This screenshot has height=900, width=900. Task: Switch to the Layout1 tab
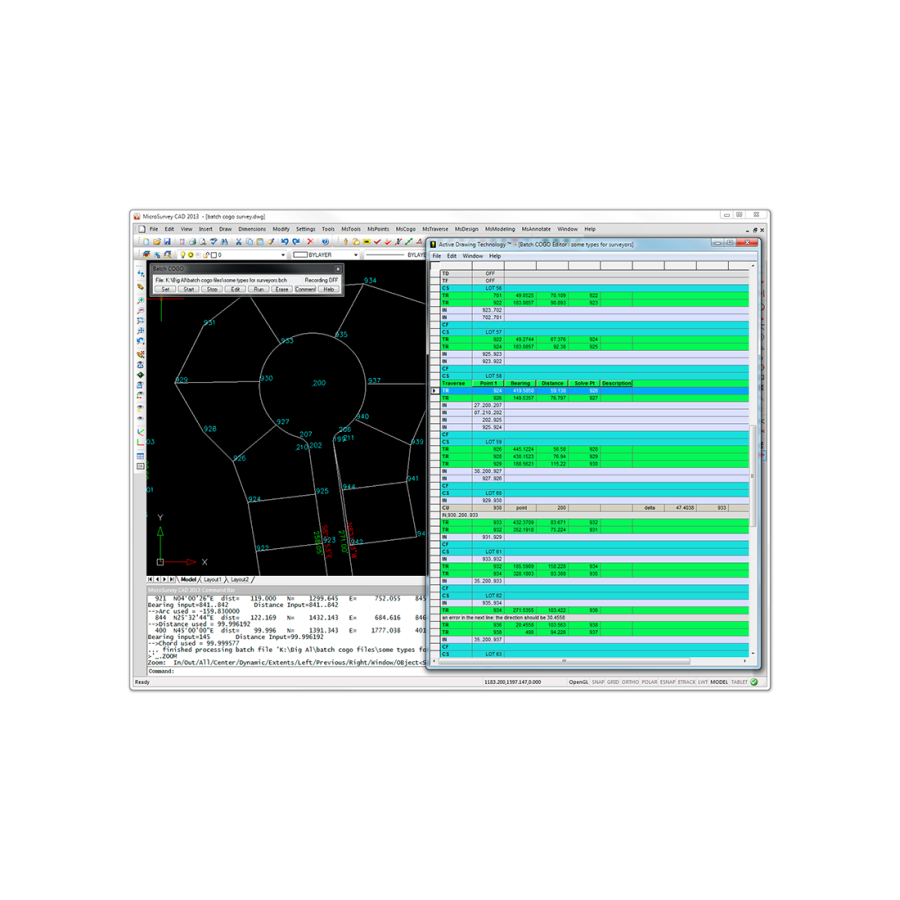coord(212,580)
